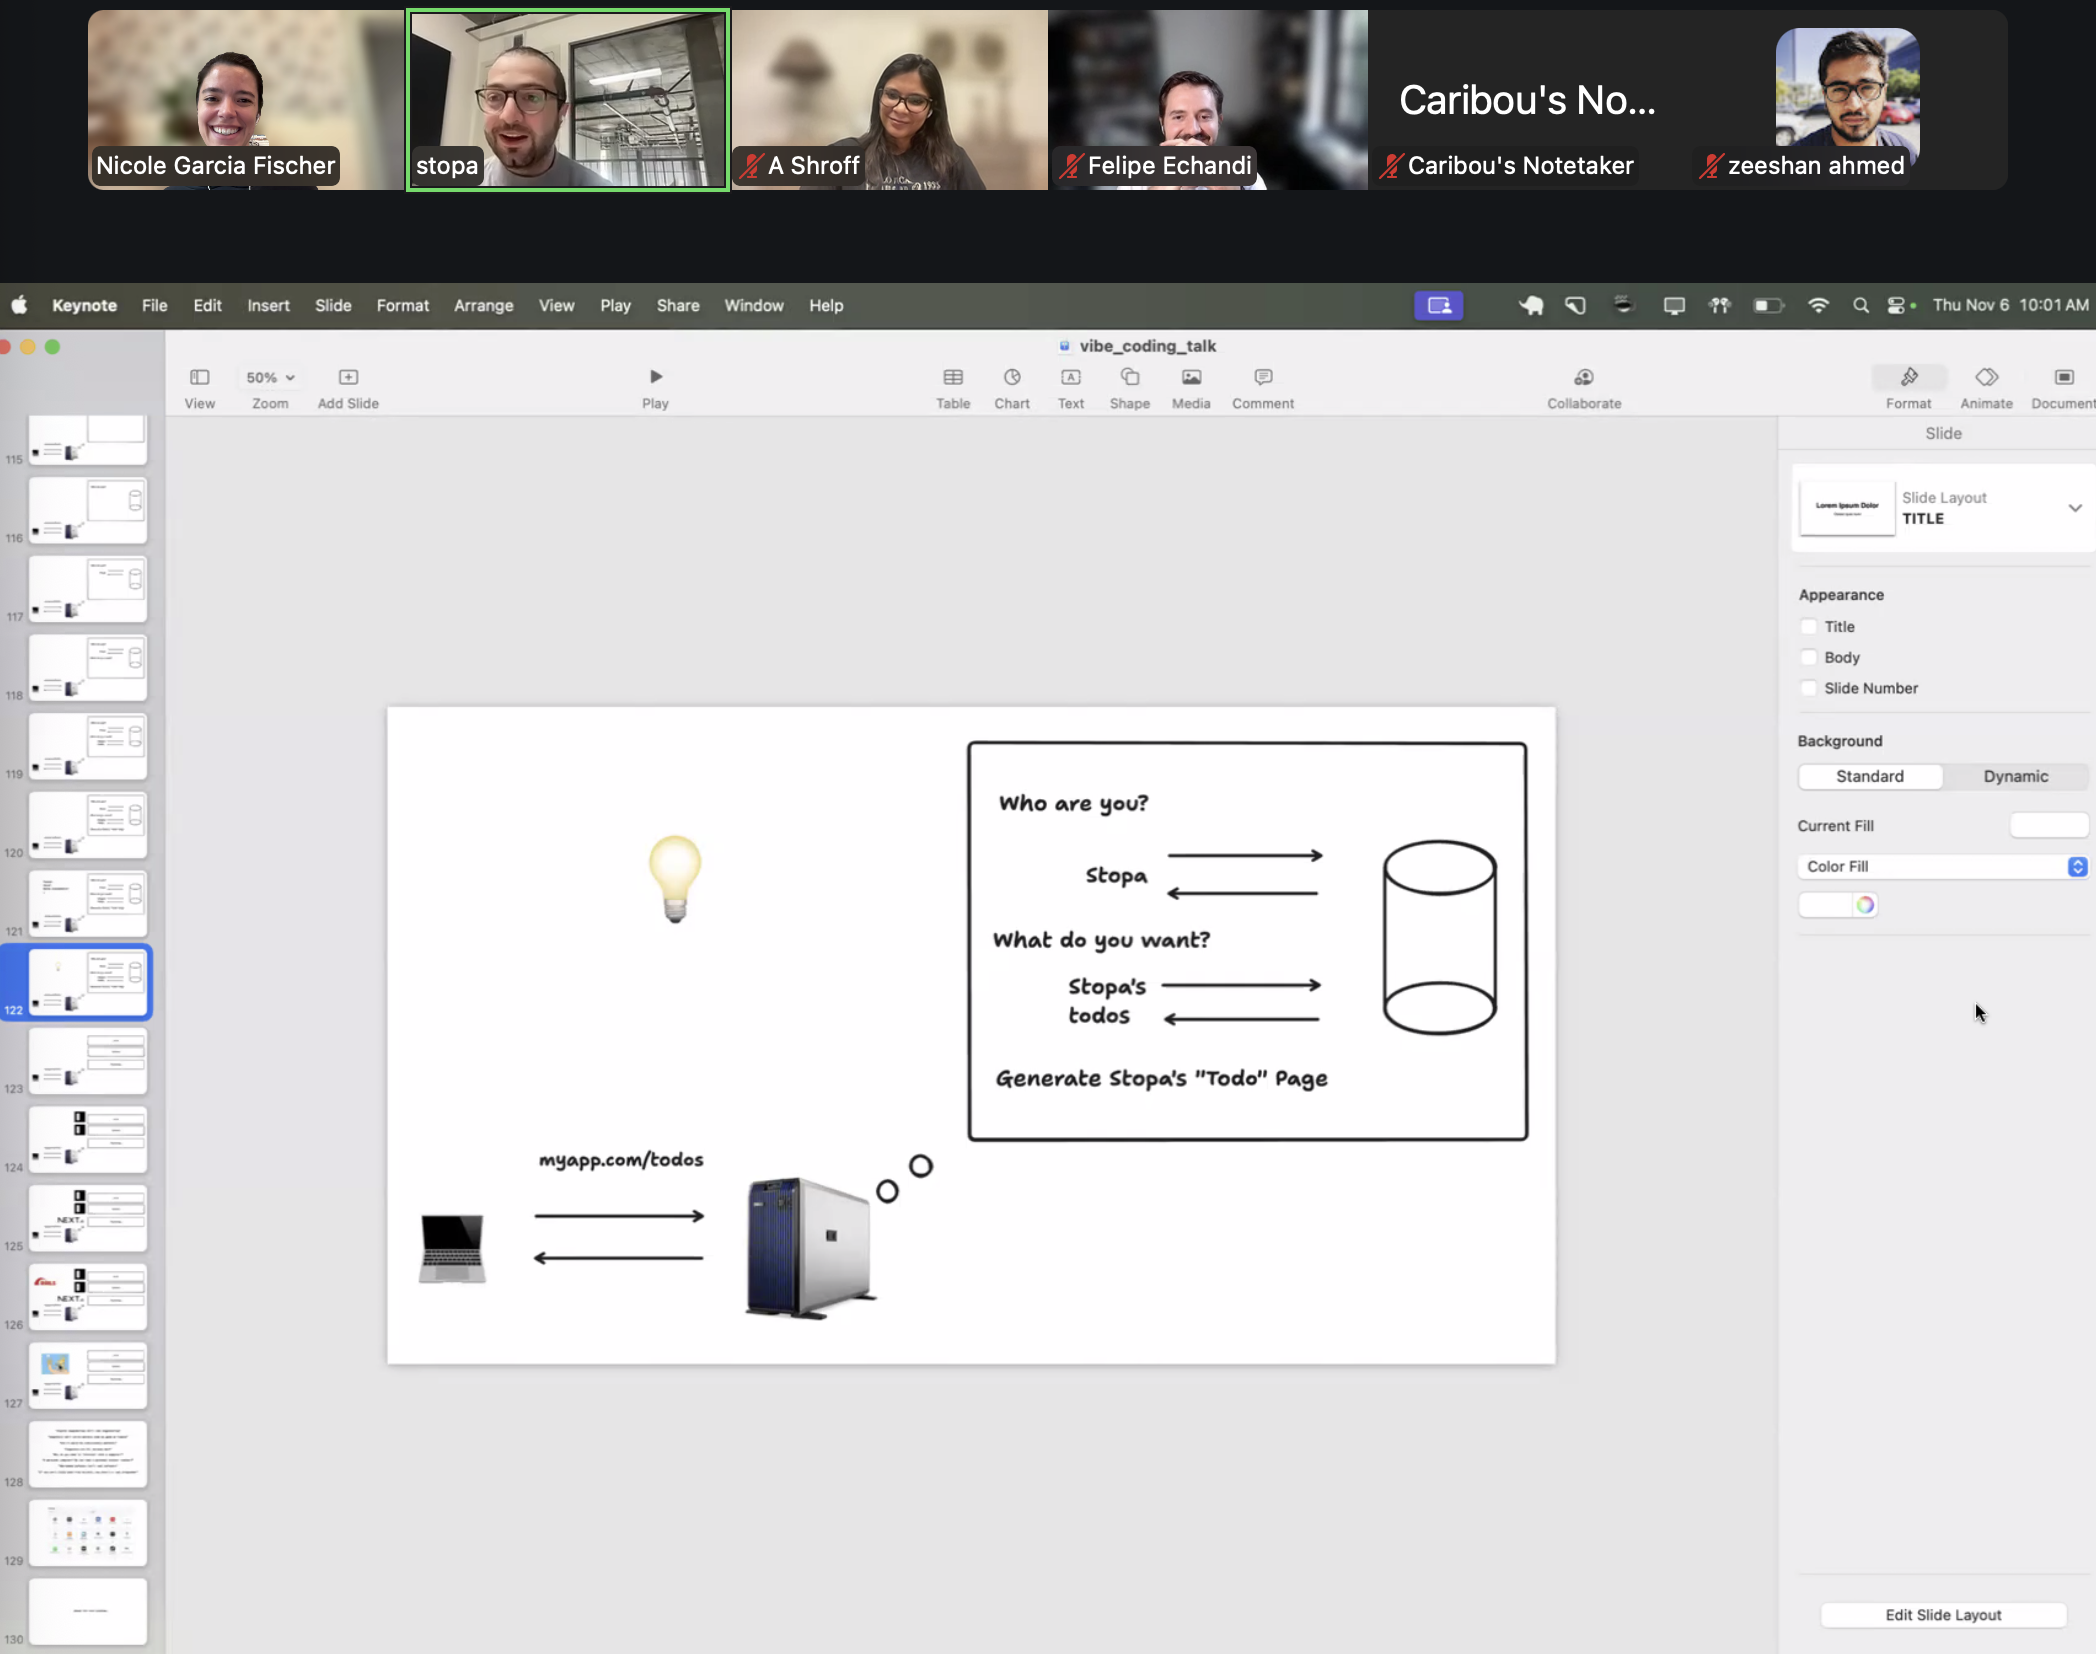Viewport: 2096px width, 1654px height.
Task: Switch background to the Dynamic tab
Action: pyautogui.click(x=2015, y=777)
